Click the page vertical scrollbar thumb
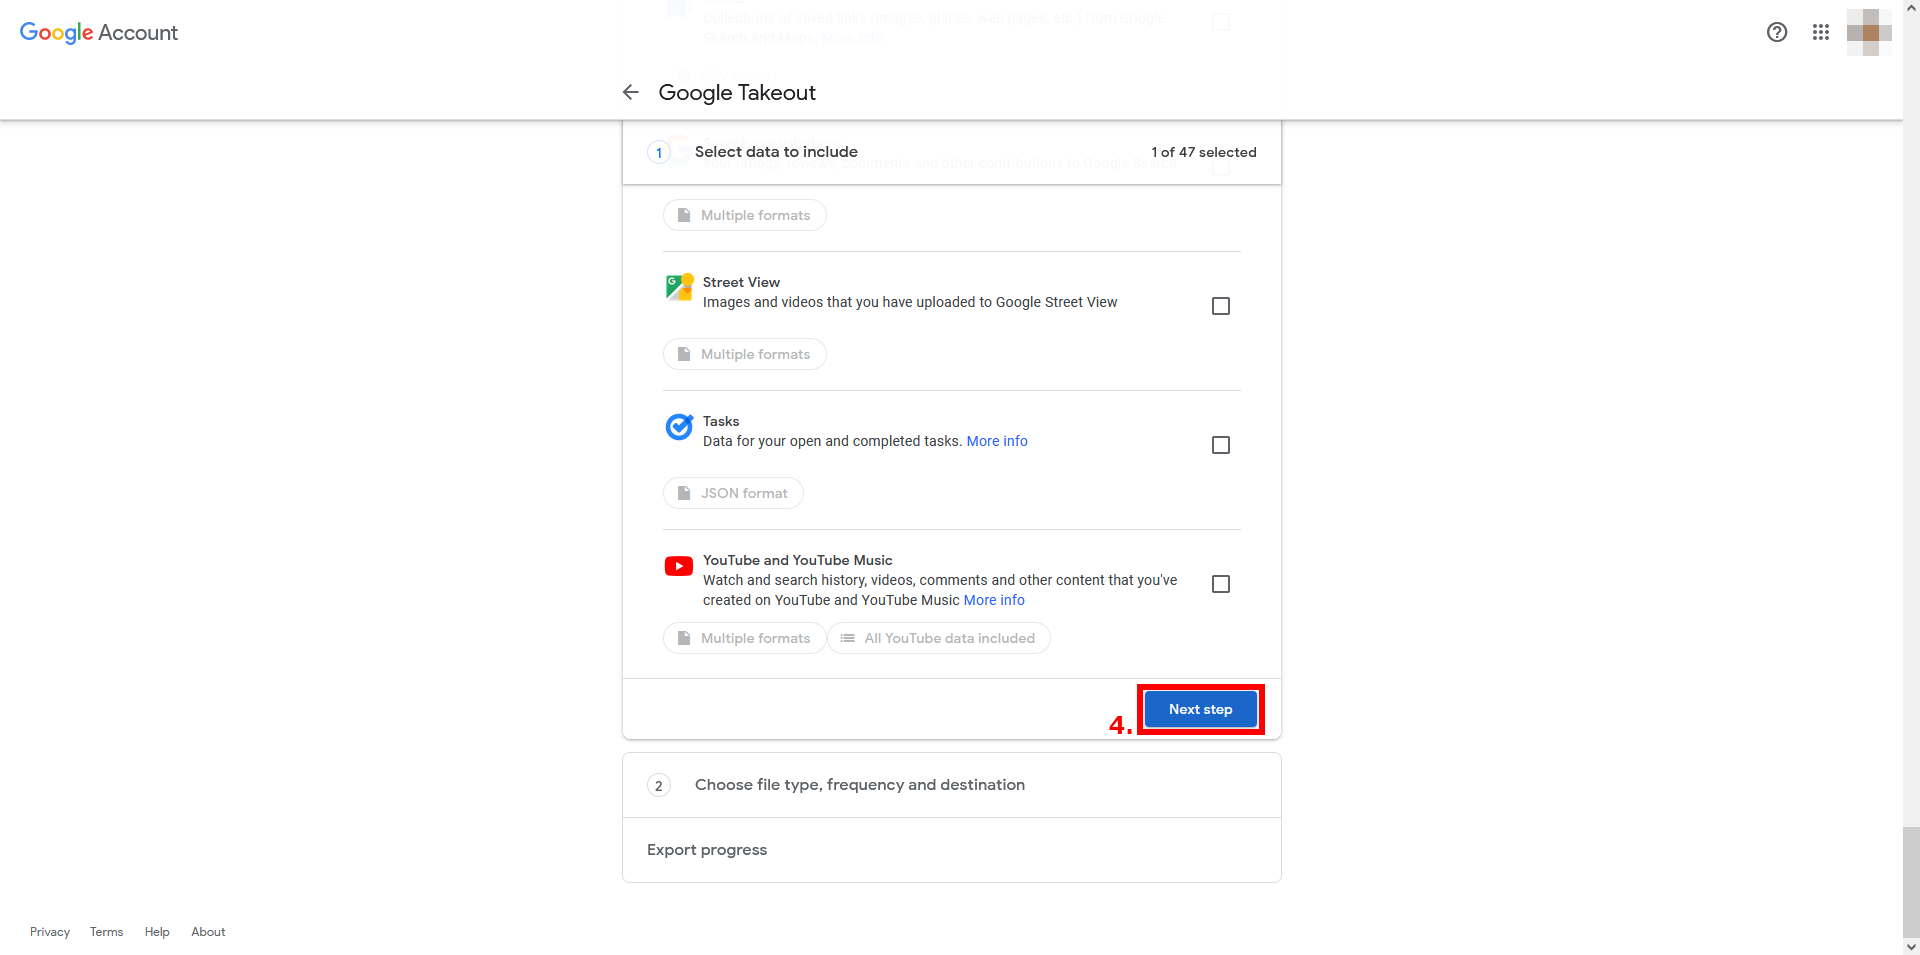1920x955 pixels. 1911,881
